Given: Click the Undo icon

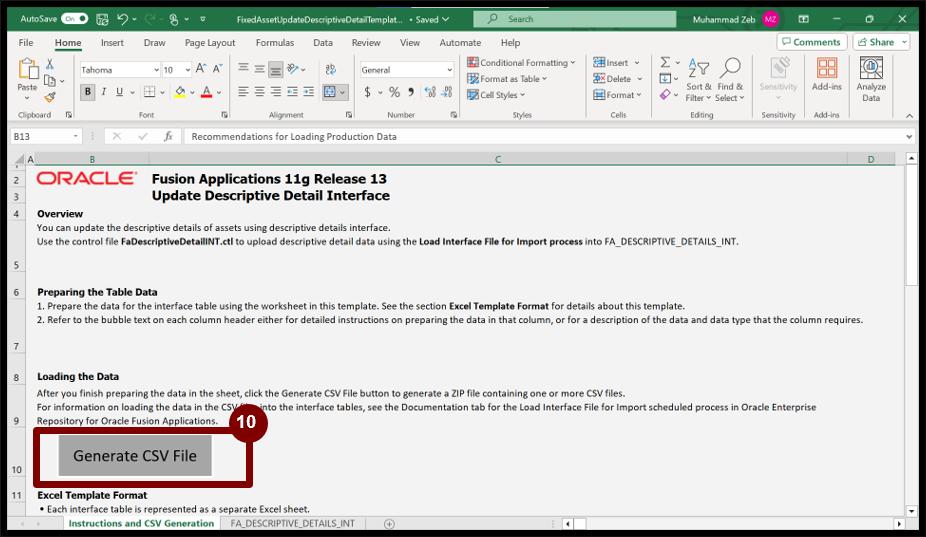Looking at the screenshot, I should pyautogui.click(x=122, y=19).
